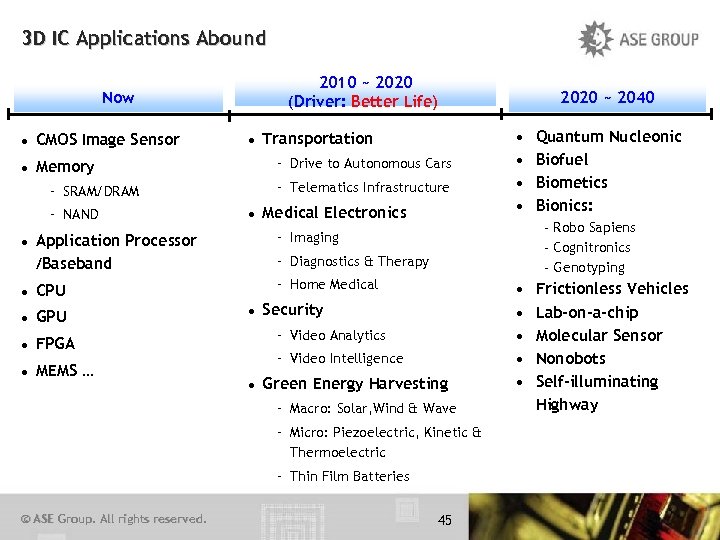
Task: Select the 'Video Analytics' sub-item
Action: (337, 336)
